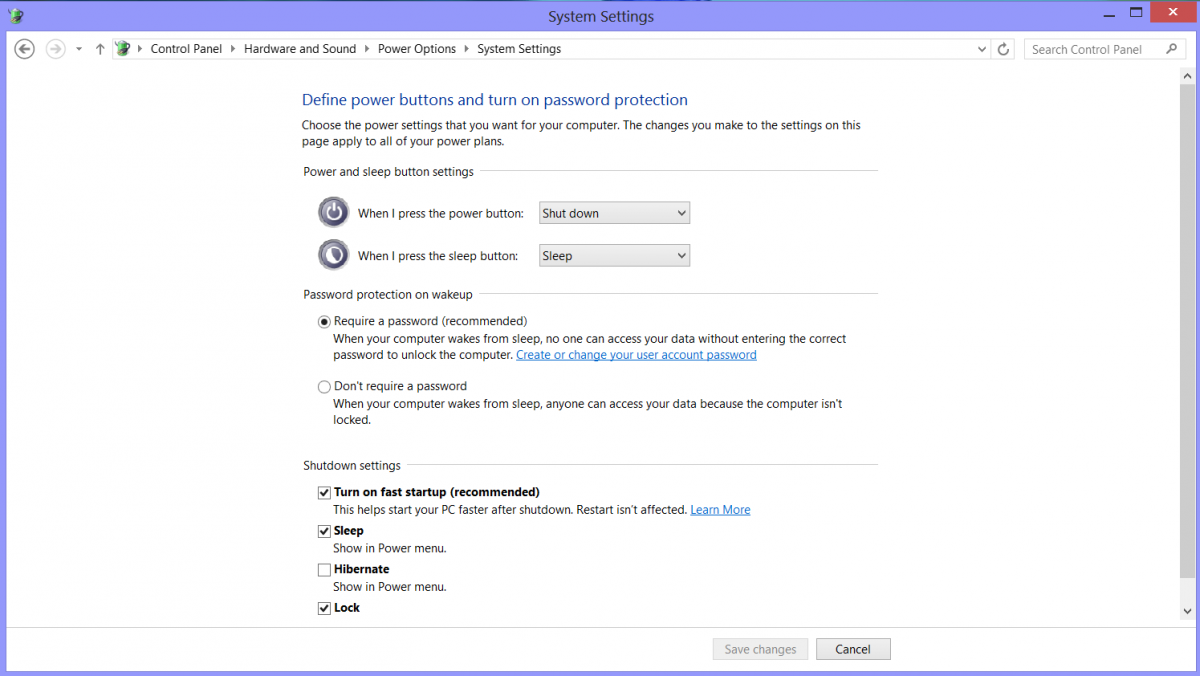Click the When I press the sleep button label
Viewport: 1200px width, 676px height.
pos(438,256)
